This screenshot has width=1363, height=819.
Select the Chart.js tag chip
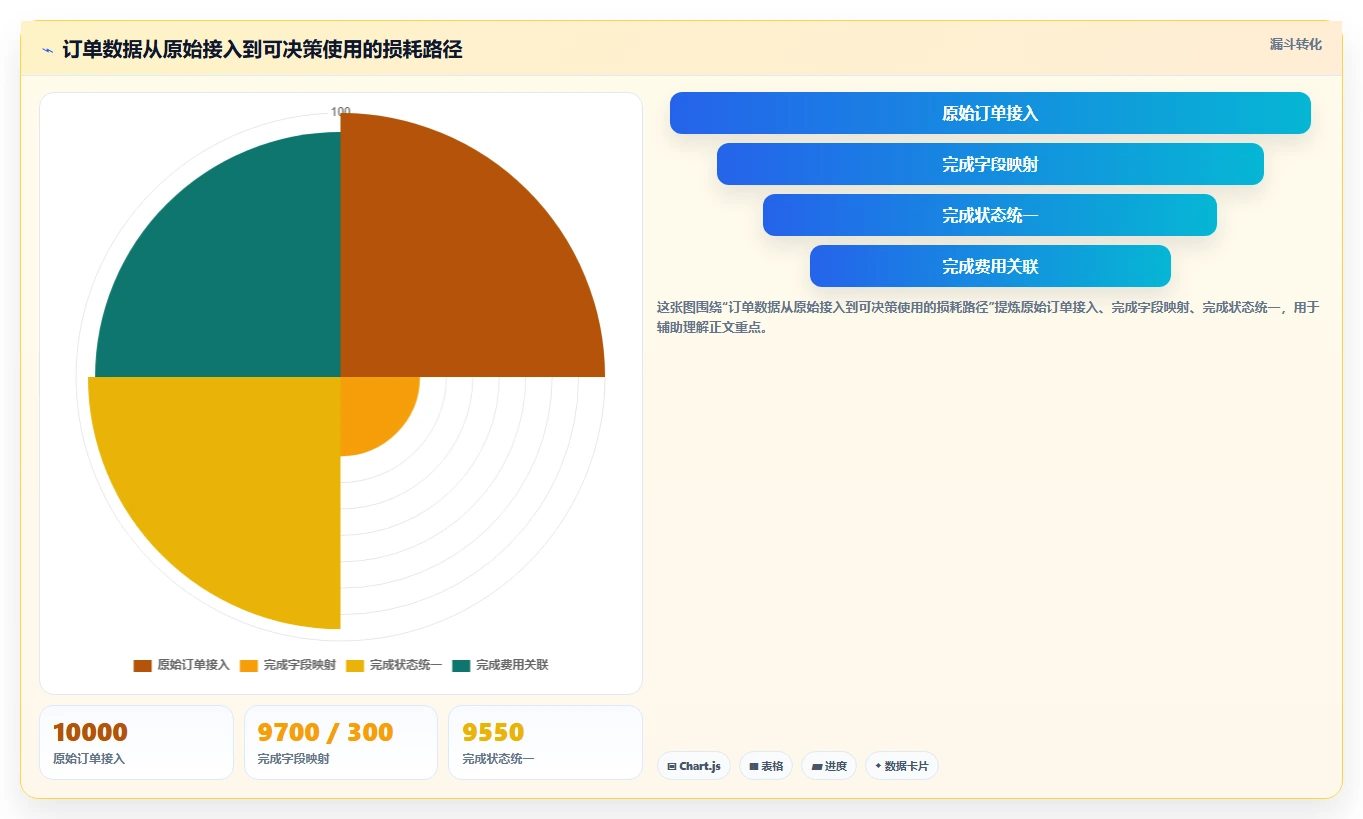coord(694,766)
